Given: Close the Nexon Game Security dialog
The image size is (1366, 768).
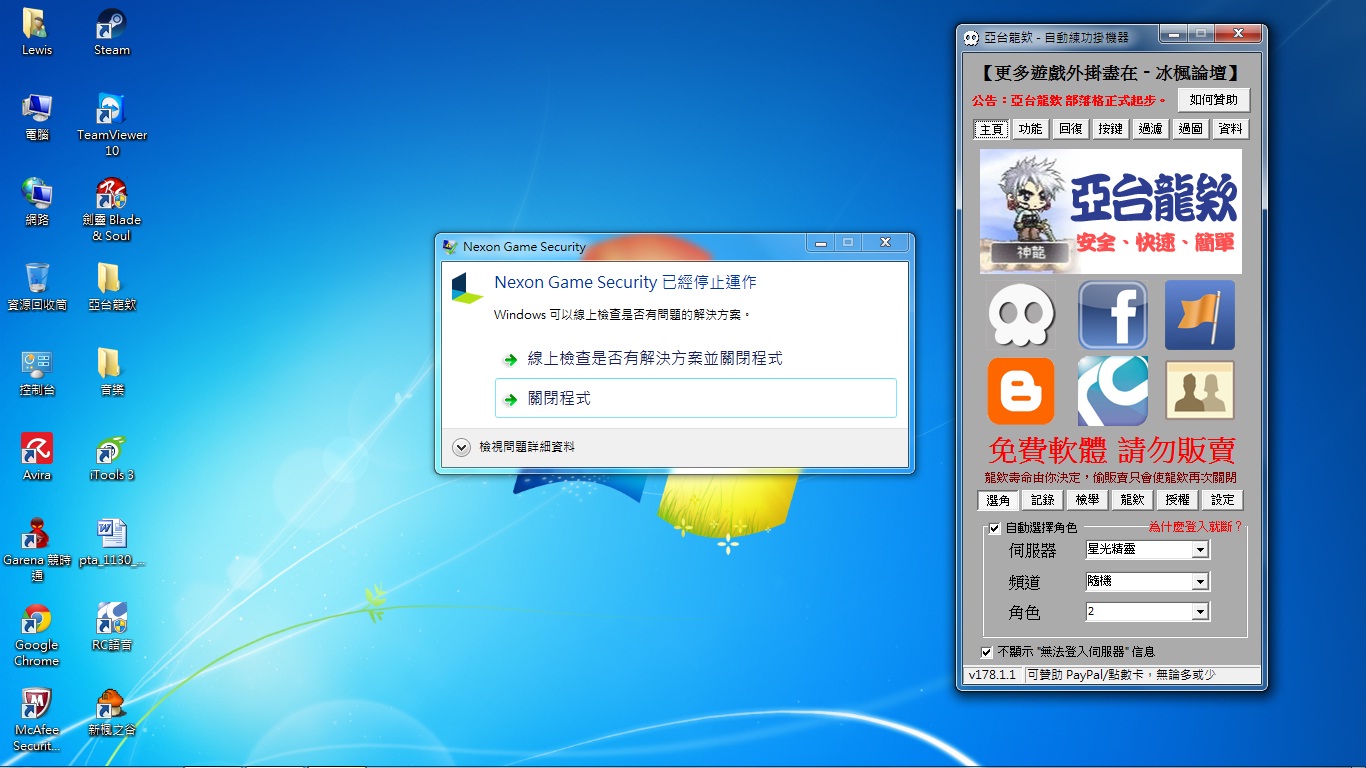Looking at the screenshot, I should 885,243.
